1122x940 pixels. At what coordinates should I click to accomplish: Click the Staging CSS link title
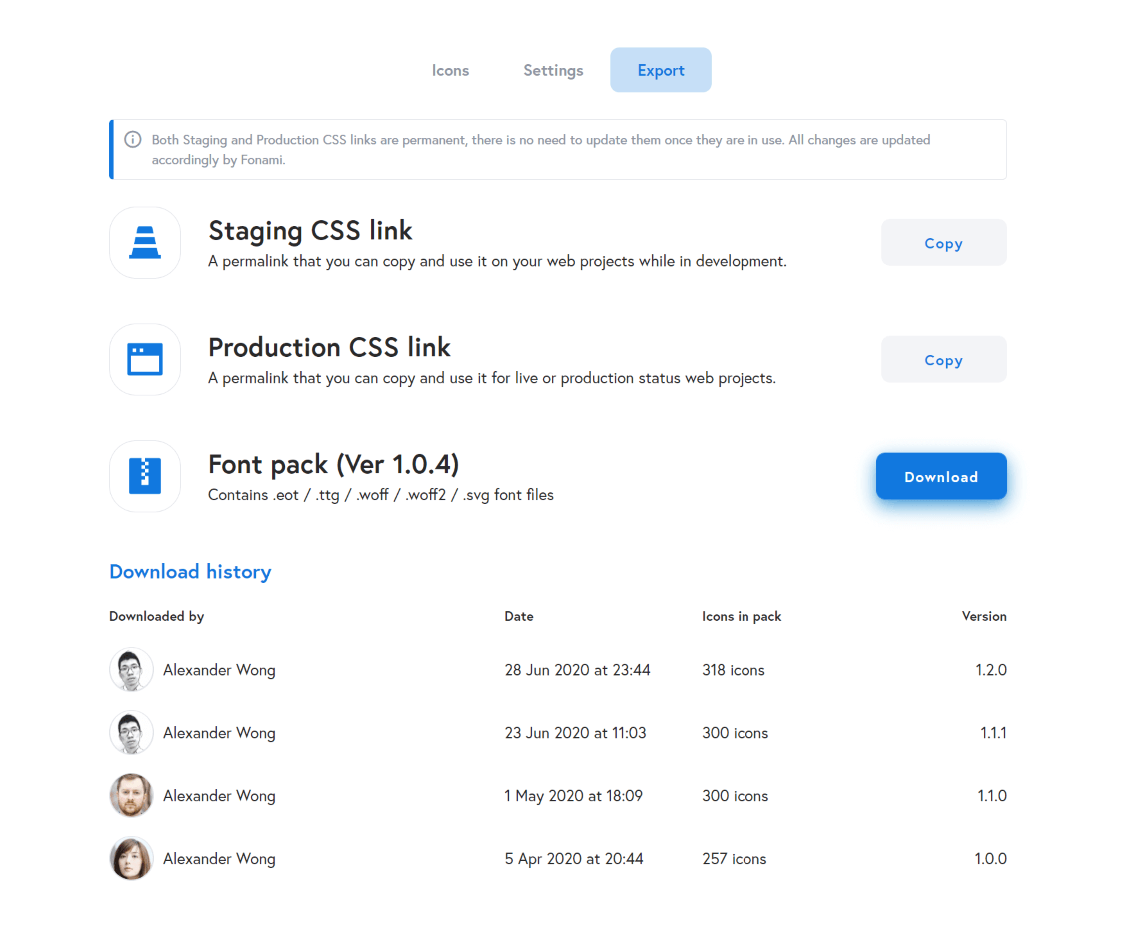[x=311, y=231]
